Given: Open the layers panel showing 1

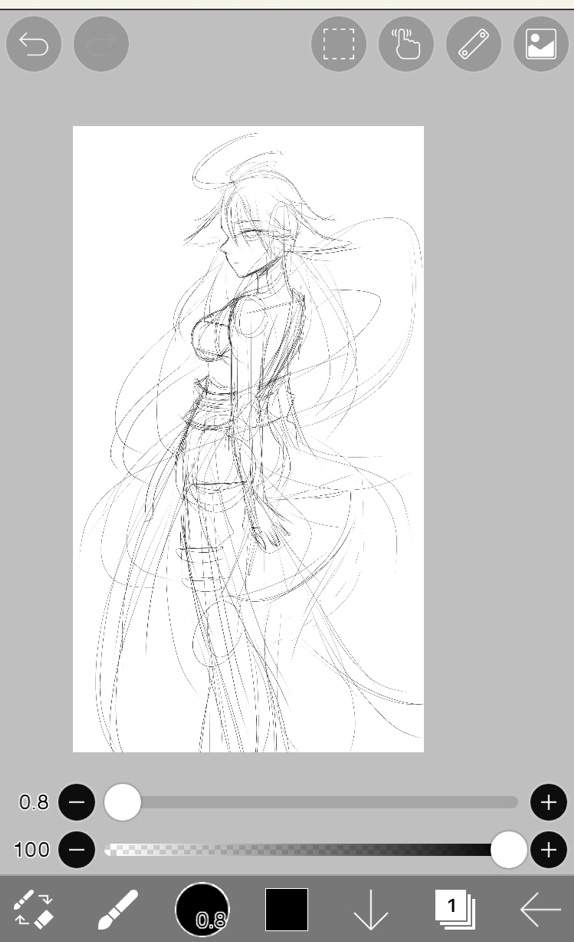Looking at the screenshot, I should pyautogui.click(x=455, y=909).
